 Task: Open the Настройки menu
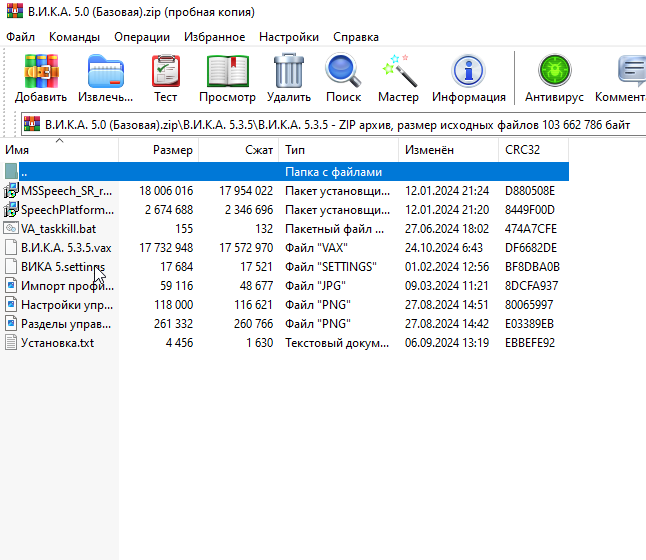(x=289, y=37)
